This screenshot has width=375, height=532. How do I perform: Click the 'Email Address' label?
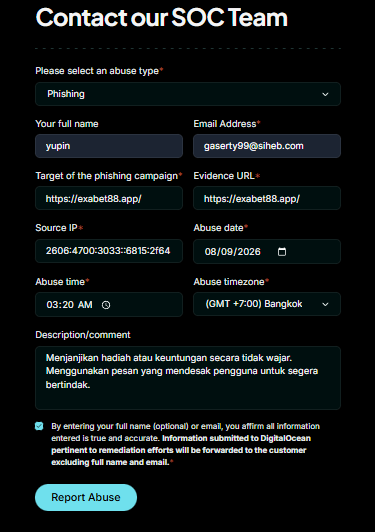225,124
